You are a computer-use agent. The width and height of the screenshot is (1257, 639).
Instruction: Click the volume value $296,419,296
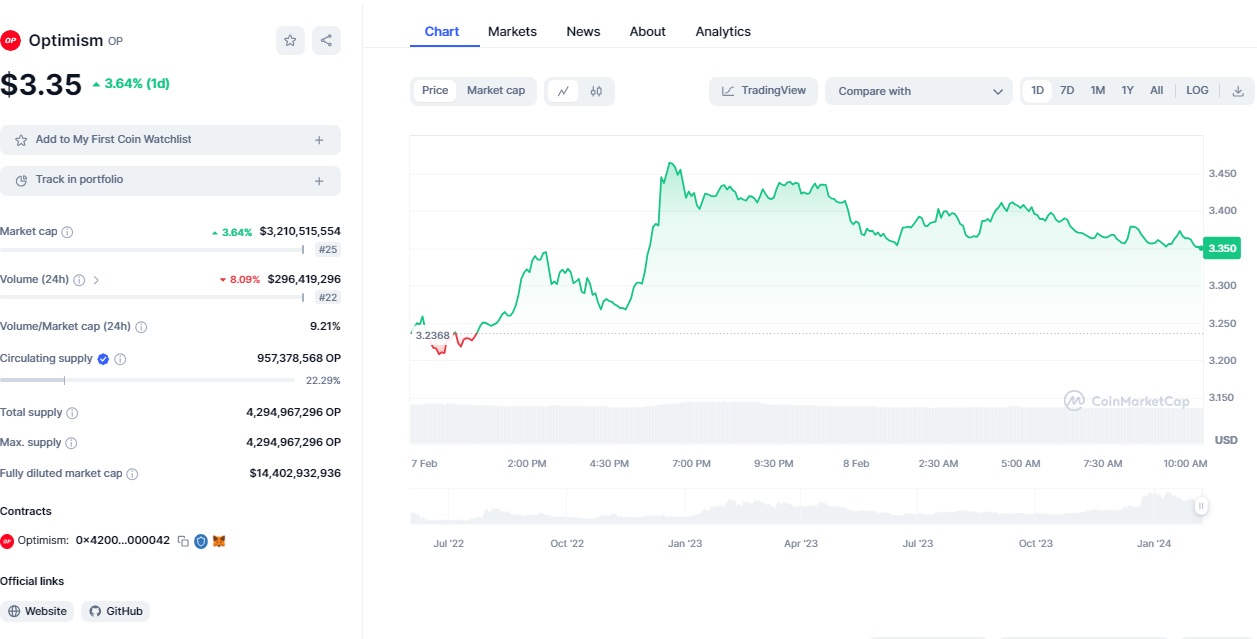(x=304, y=280)
